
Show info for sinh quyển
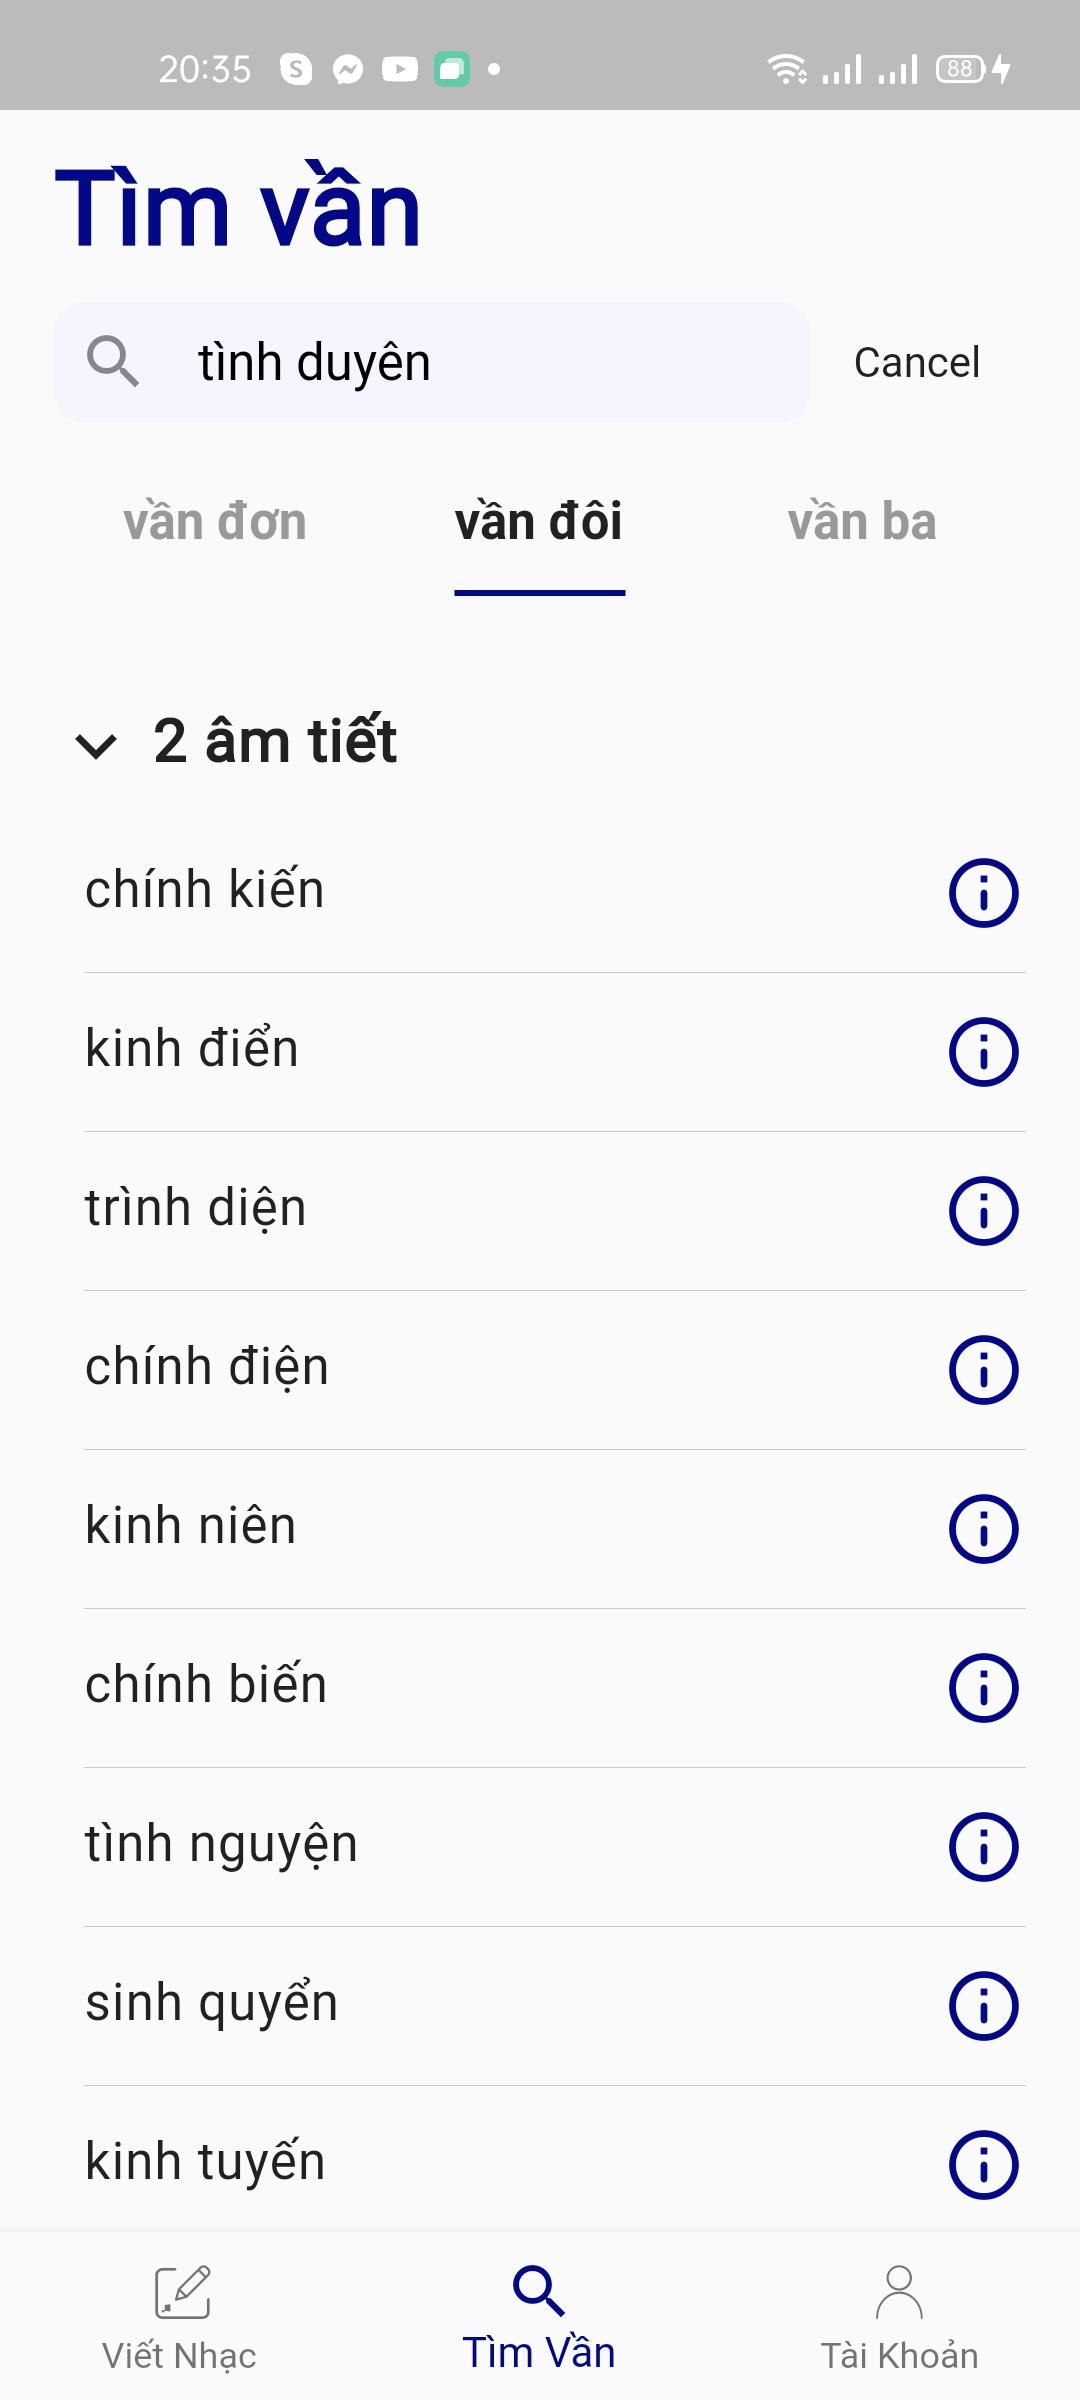point(983,2006)
